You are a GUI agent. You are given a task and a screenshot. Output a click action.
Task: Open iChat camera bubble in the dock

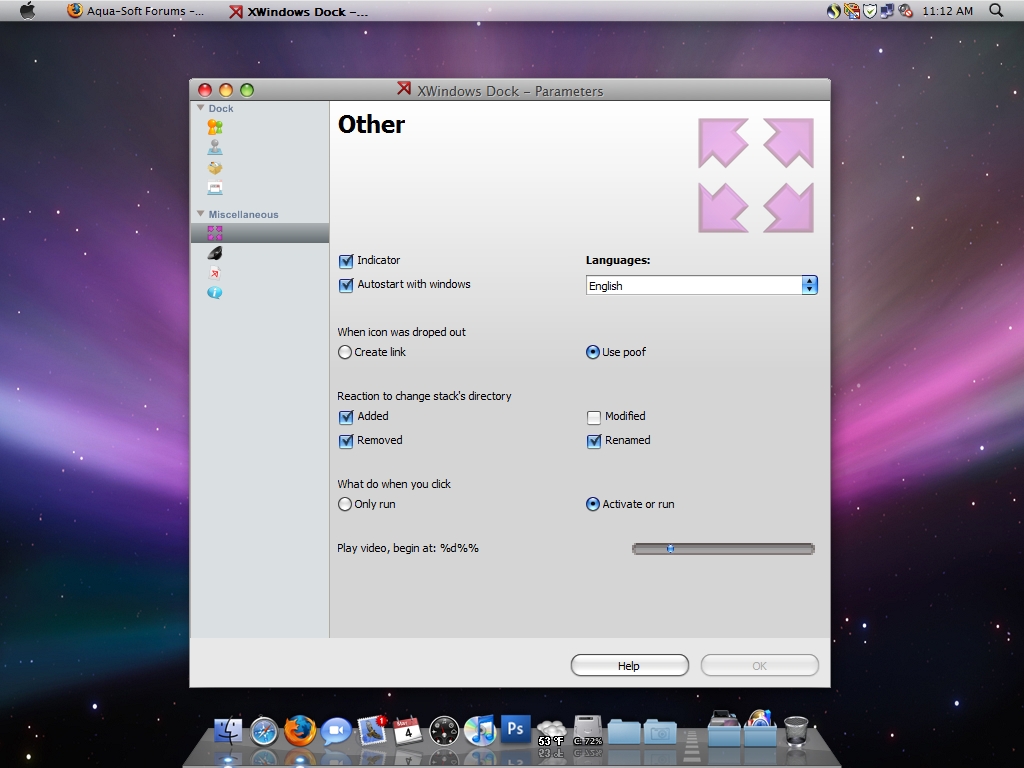(x=336, y=731)
